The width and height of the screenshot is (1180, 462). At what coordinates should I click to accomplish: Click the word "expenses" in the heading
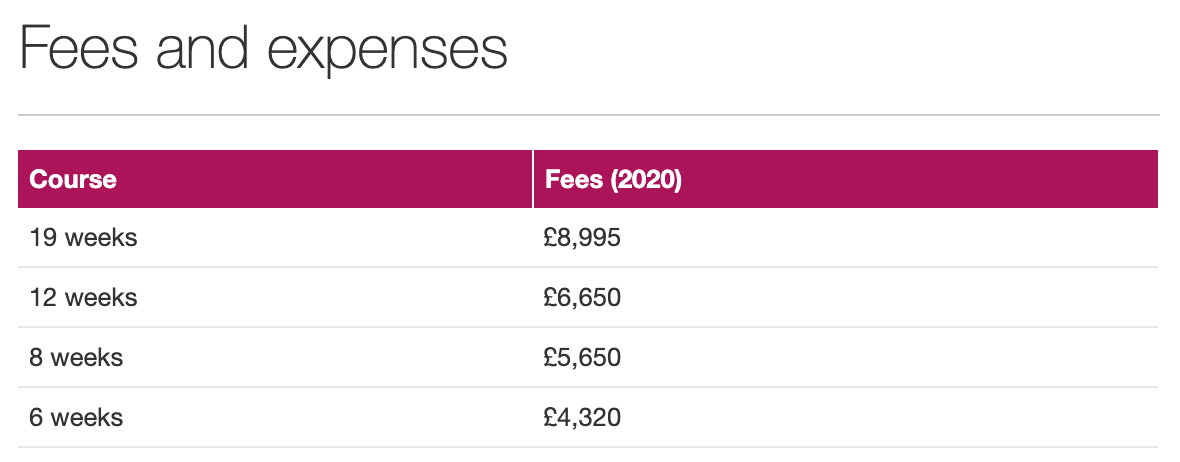click(x=386, y=52)
